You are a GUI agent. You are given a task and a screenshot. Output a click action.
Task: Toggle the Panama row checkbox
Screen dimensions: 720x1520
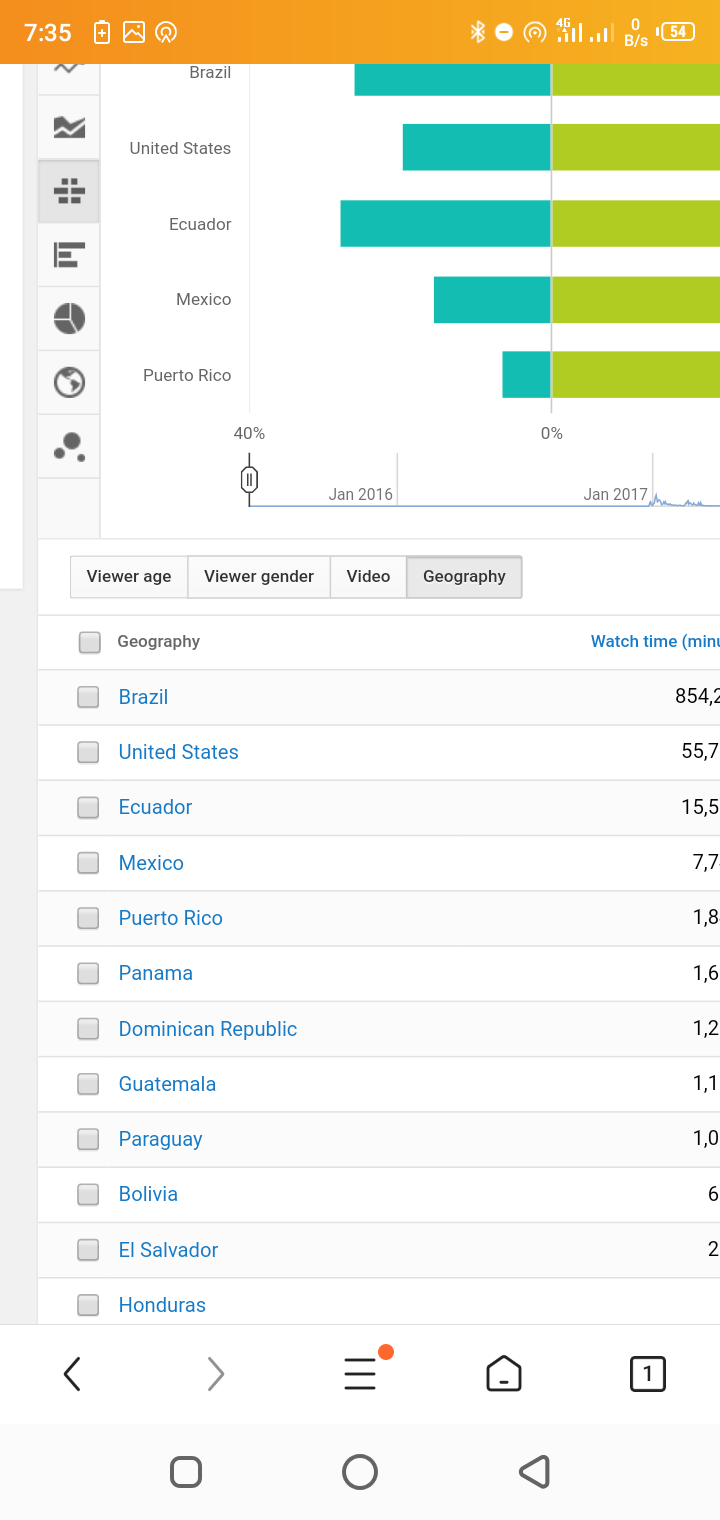(x=89, y=973)
